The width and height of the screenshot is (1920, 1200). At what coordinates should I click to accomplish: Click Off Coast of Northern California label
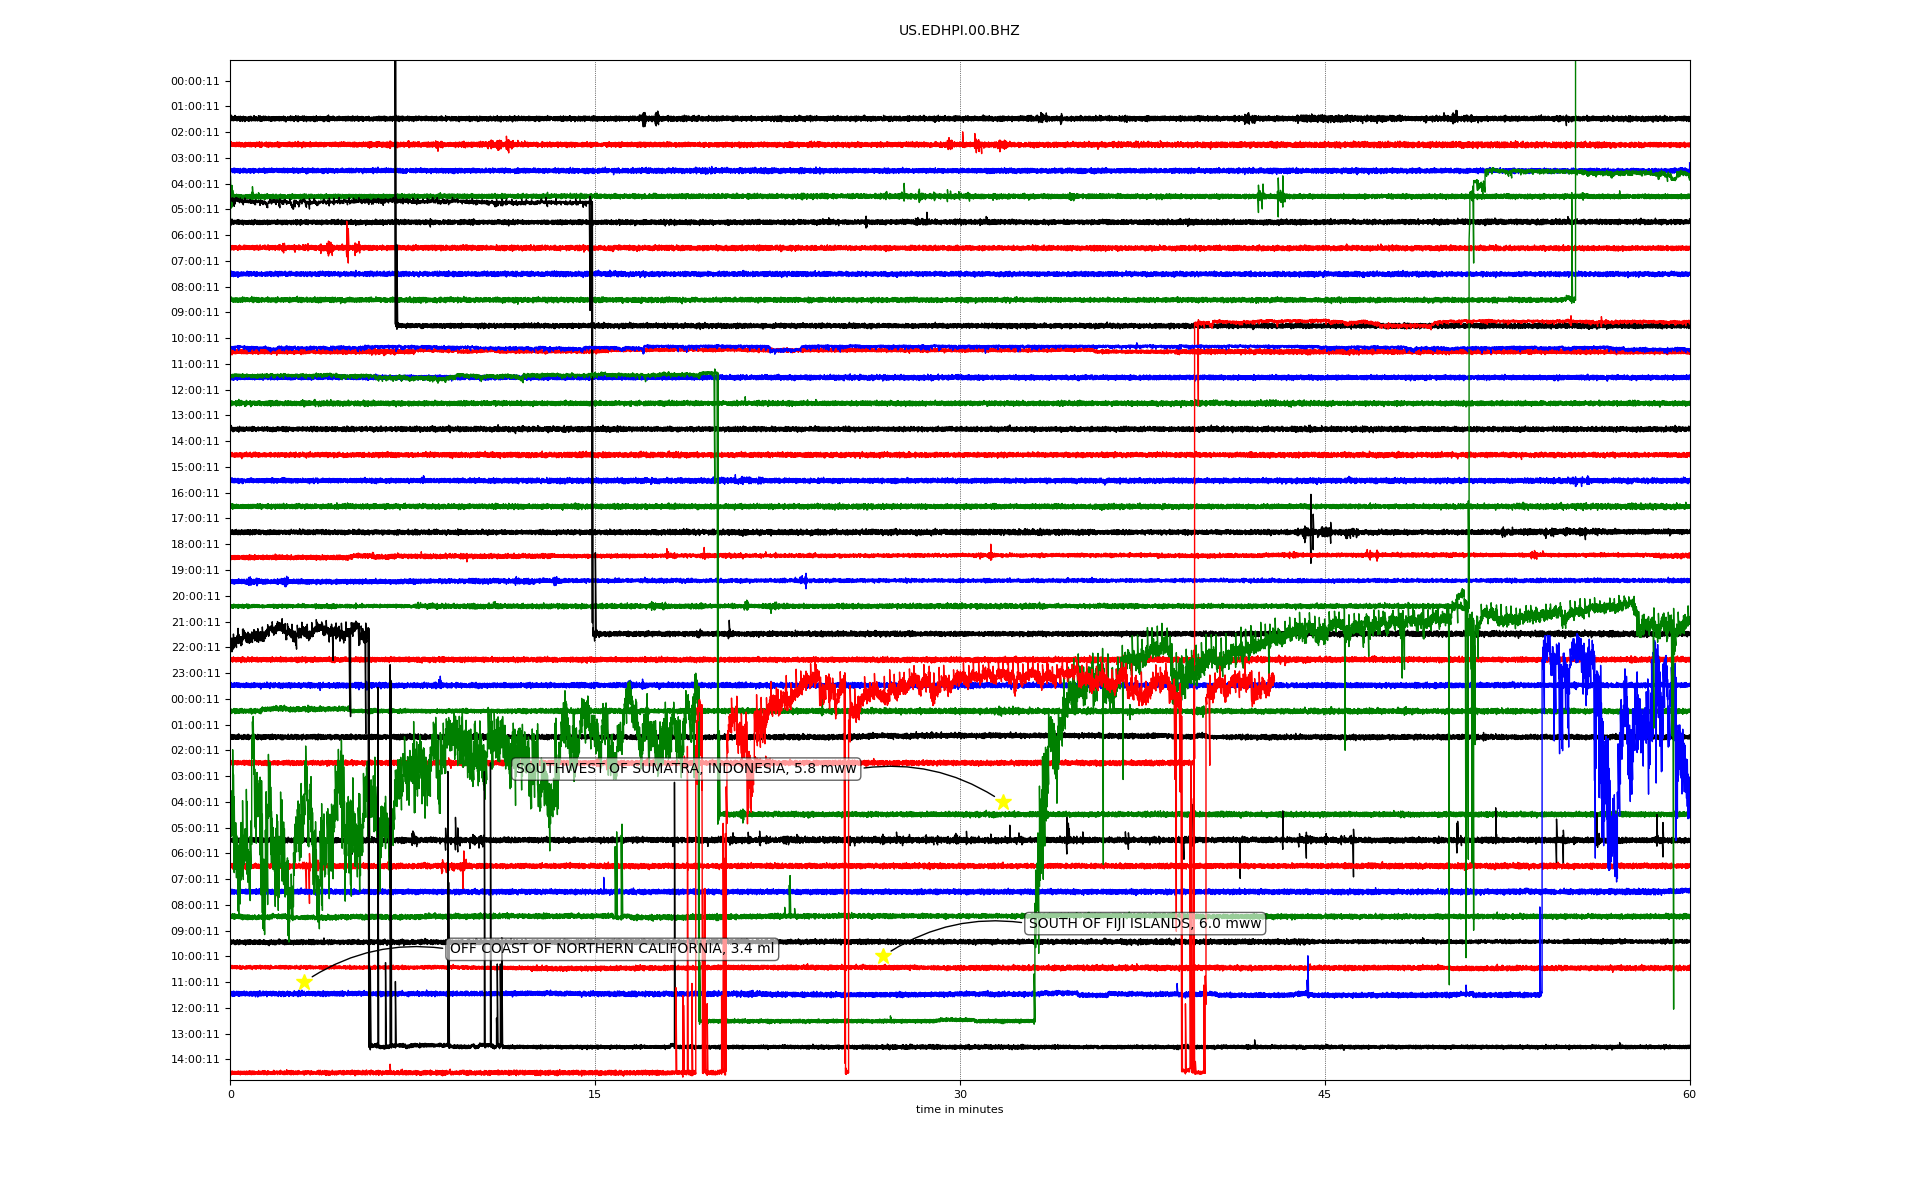pos(612,949)
